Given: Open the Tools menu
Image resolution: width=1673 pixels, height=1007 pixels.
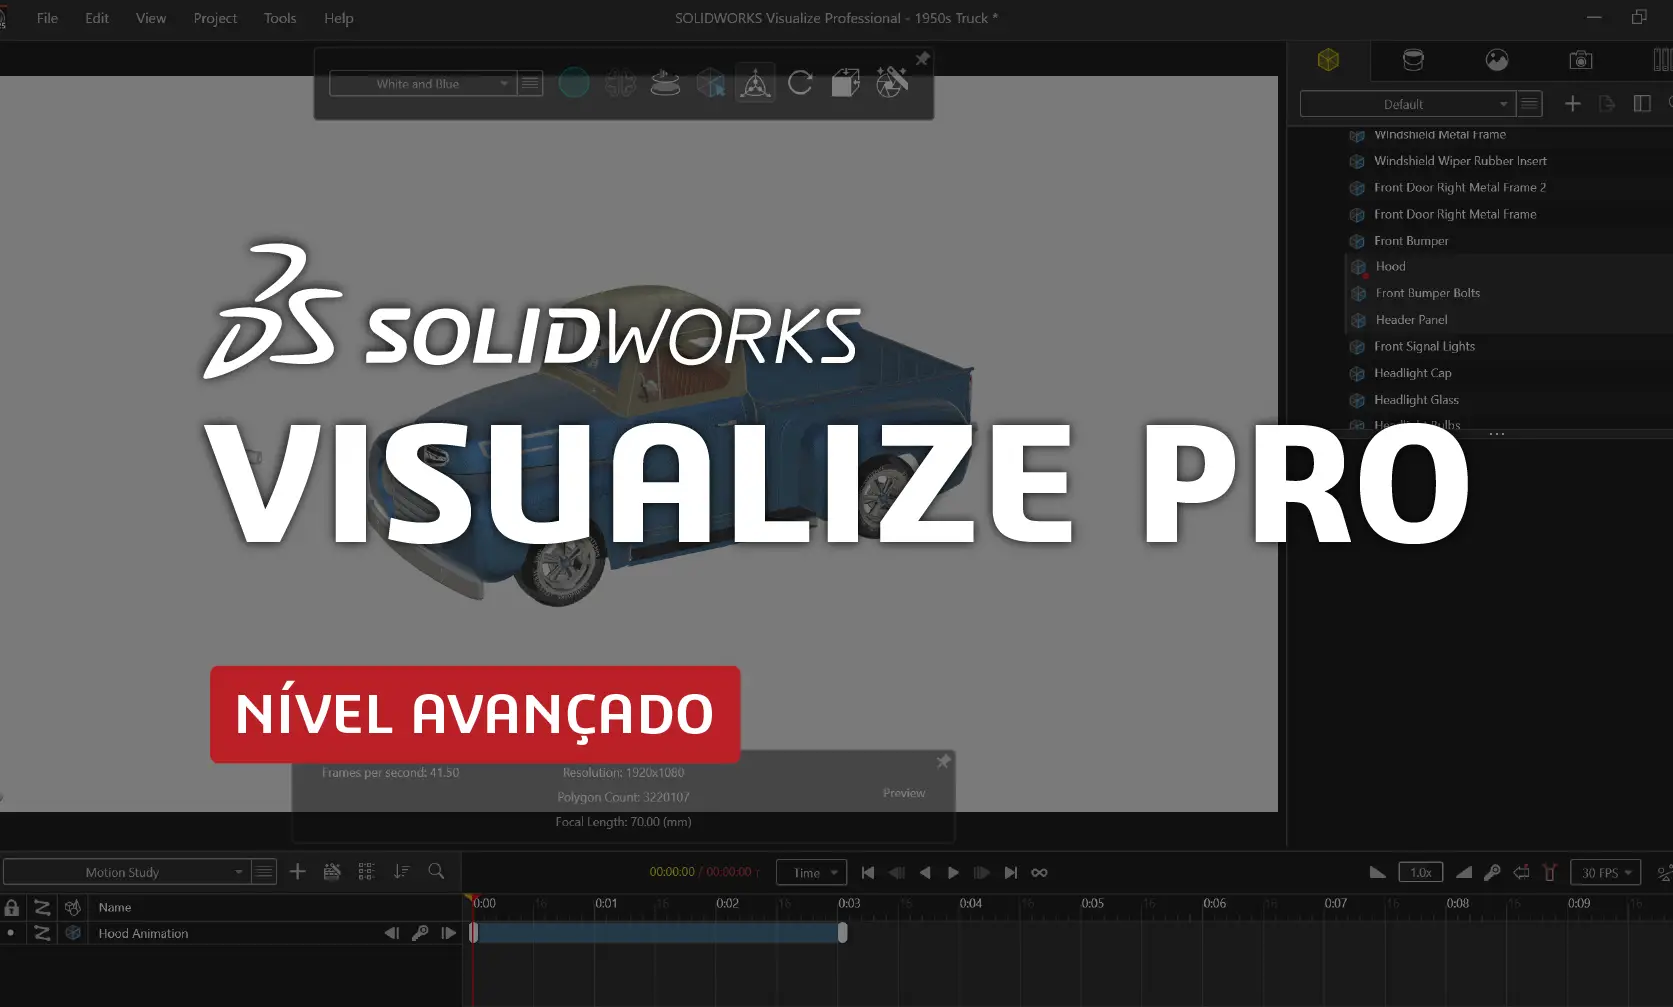Looking at the screenshot, I should (x=280, y=18).
